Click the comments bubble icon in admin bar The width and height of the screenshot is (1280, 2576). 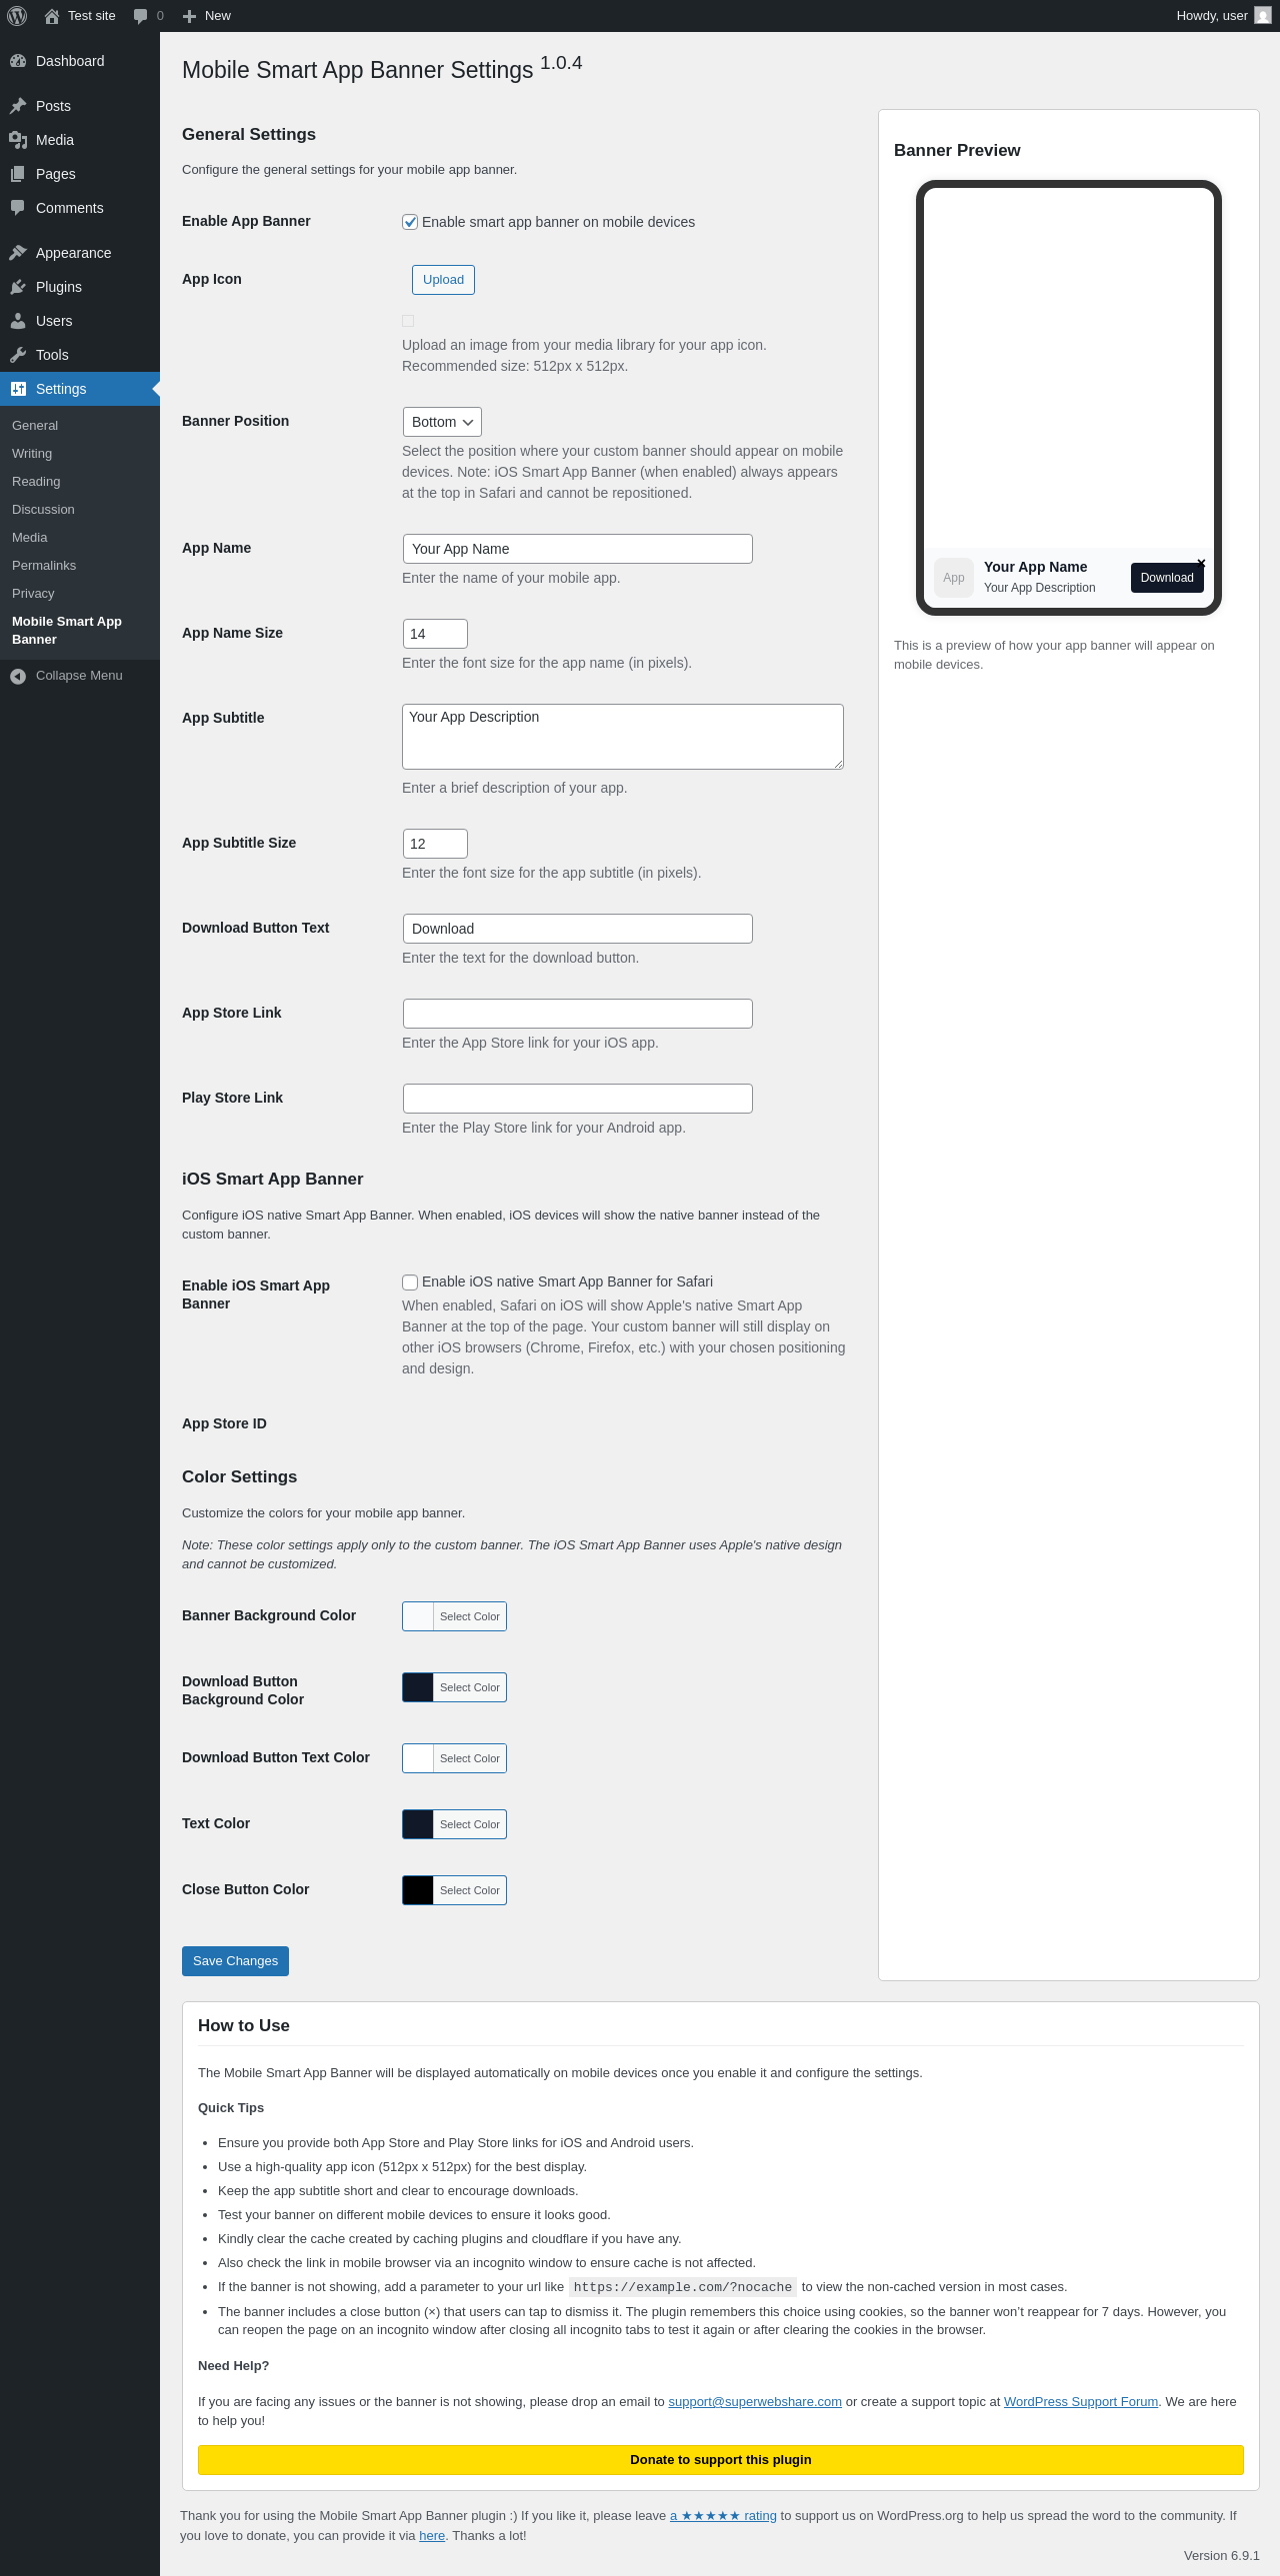pyautogui.click(x=140, y=16)
